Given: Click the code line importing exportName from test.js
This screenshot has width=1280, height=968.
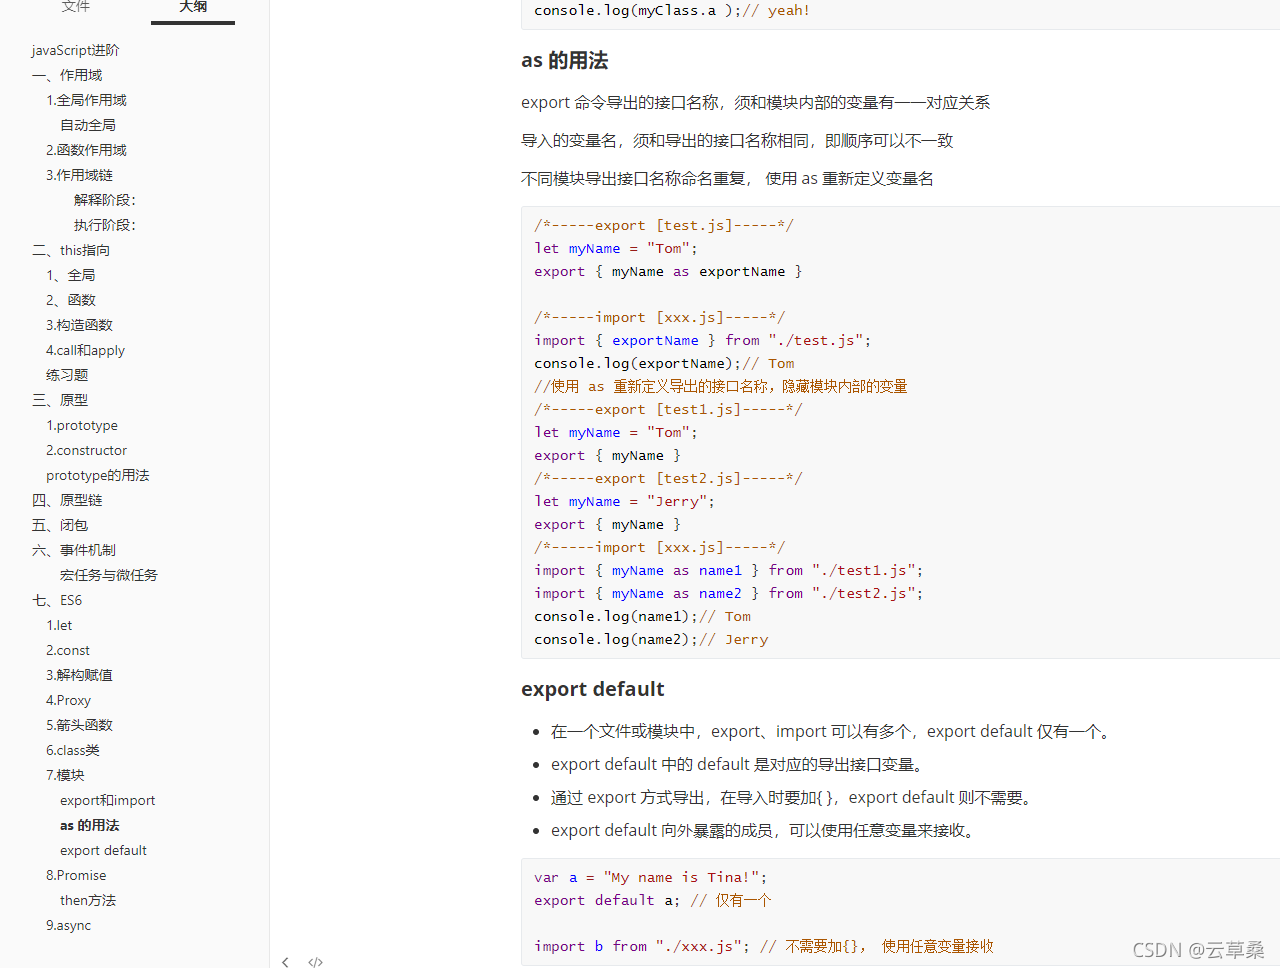Looking at the screenshot, I should [702, 340].
